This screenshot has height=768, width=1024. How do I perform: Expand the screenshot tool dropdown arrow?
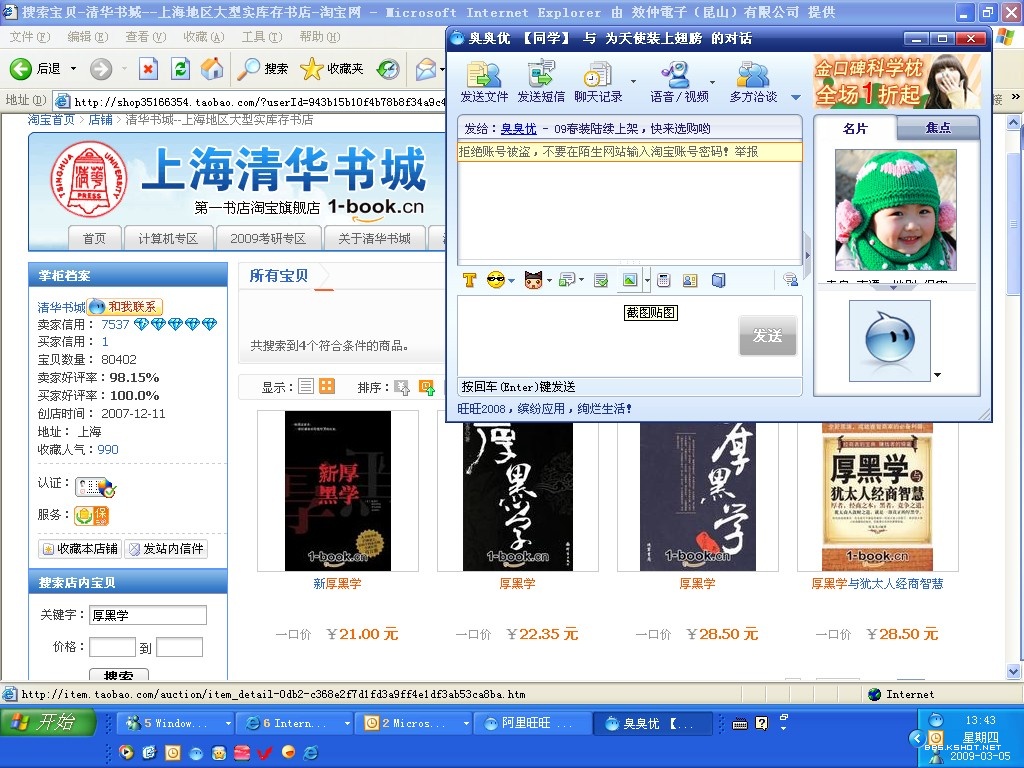(x=647, y=281)
